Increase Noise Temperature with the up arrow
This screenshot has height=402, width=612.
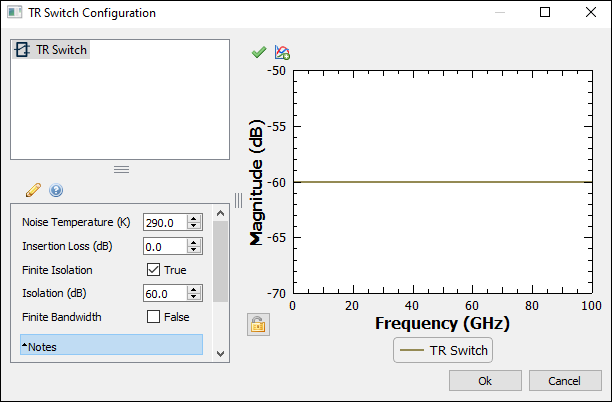pos(194,219)
